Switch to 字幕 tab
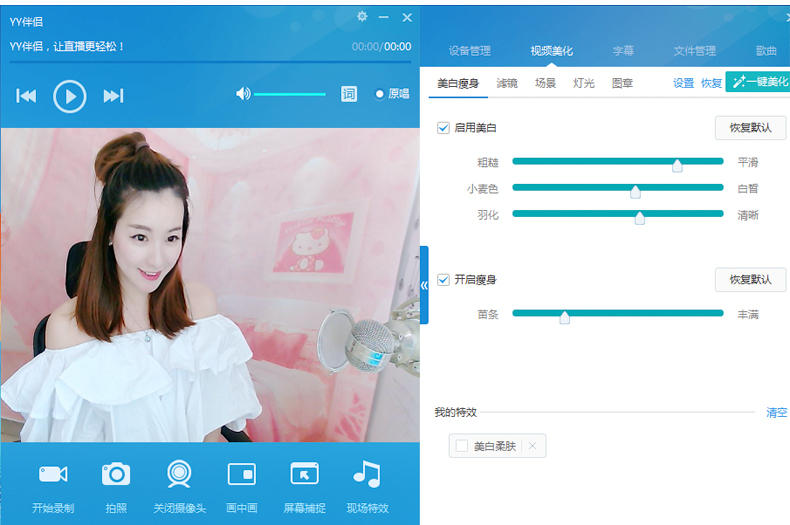This screenshot has height=525, width=790. [623, 51]
